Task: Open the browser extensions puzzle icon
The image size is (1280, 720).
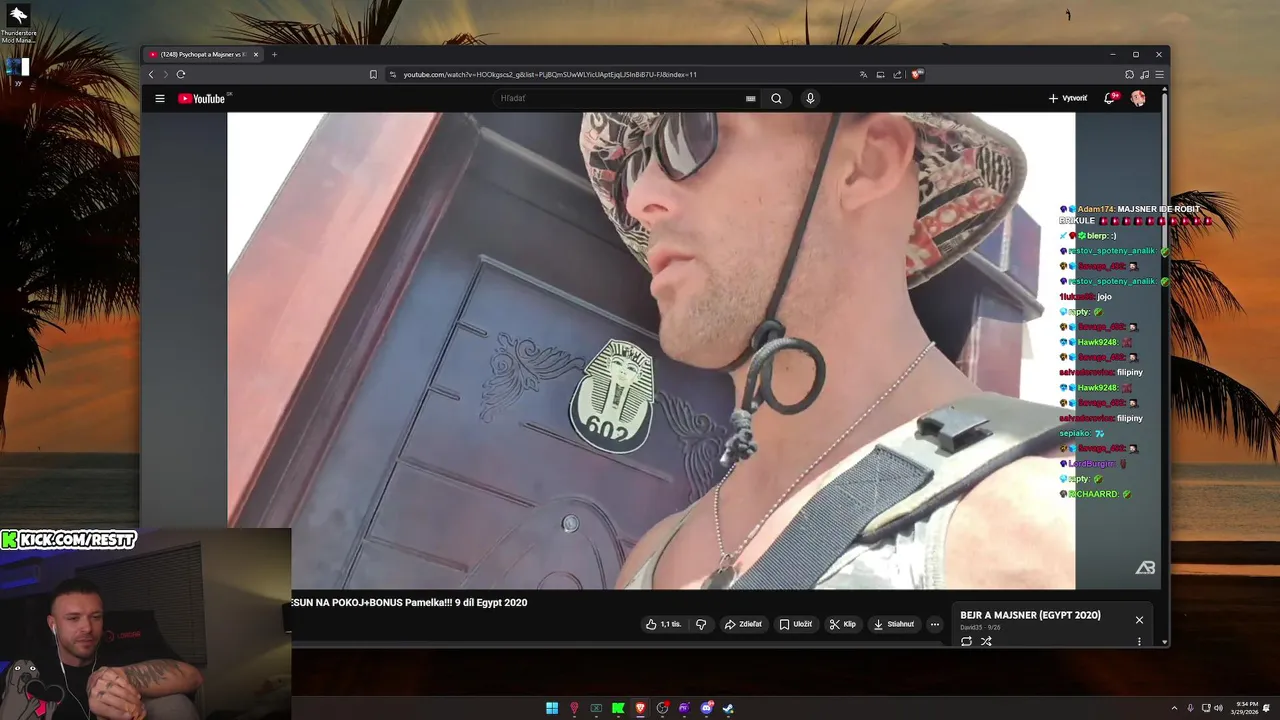Action: 1130,74
